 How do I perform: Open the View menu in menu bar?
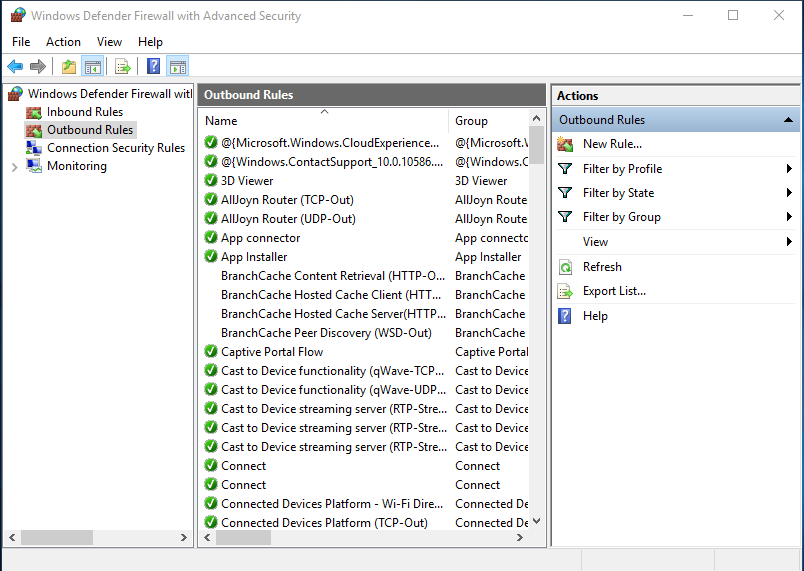click(109, 42)
